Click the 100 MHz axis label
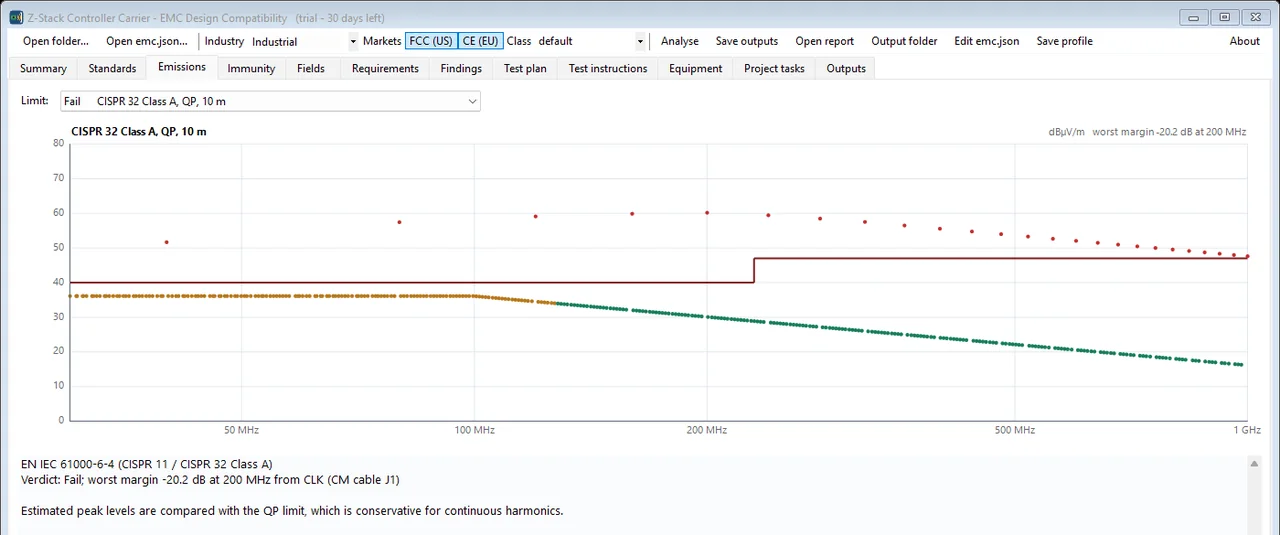The height and width of the screenshot is (535, 1280). (474, 430)
